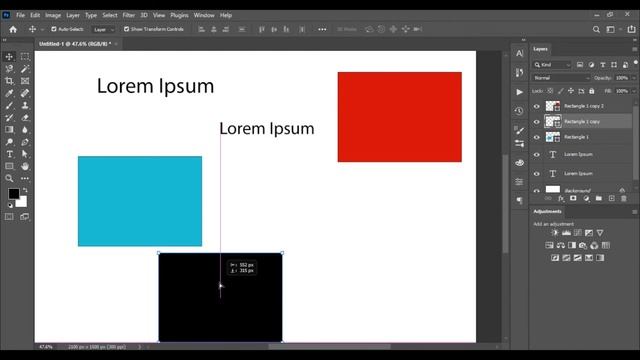
Task: Open the layer filter Kind dropdown
Action: click(x=552, y=65)
